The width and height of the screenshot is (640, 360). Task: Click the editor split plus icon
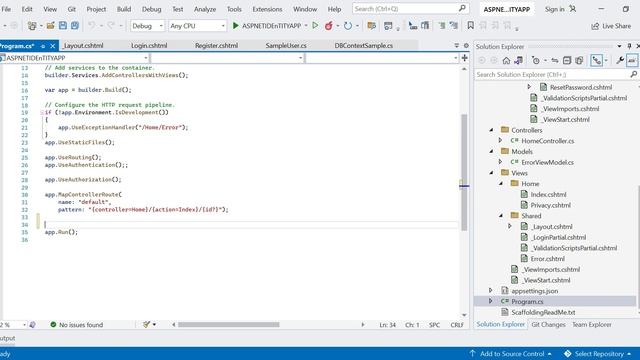click(x=464, y=58)
